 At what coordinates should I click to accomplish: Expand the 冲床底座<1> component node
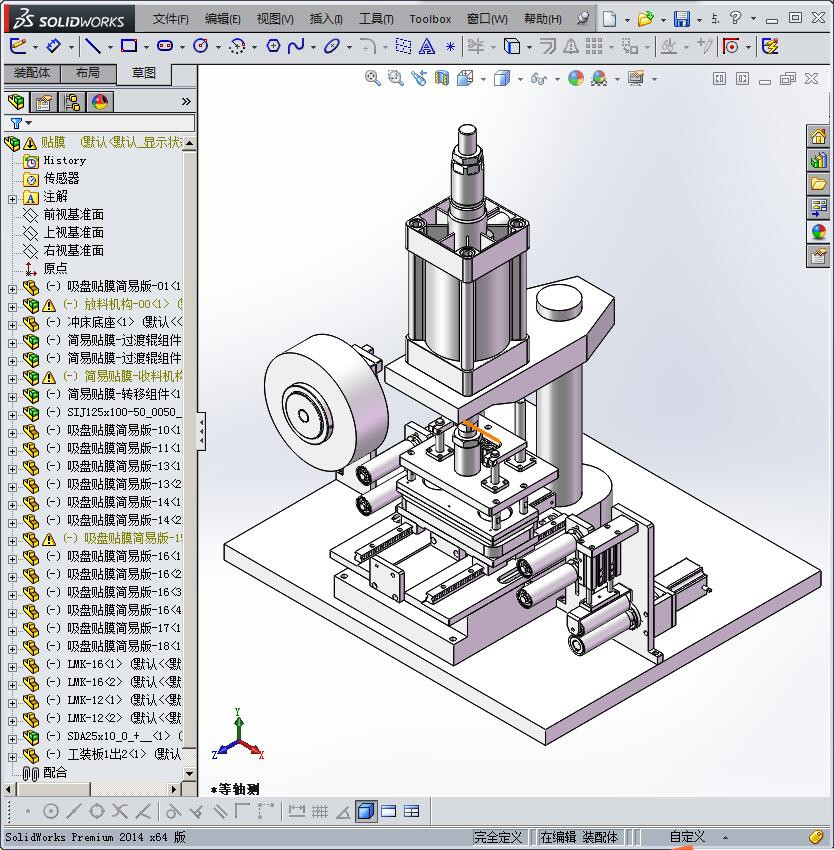tap(12, 323)
